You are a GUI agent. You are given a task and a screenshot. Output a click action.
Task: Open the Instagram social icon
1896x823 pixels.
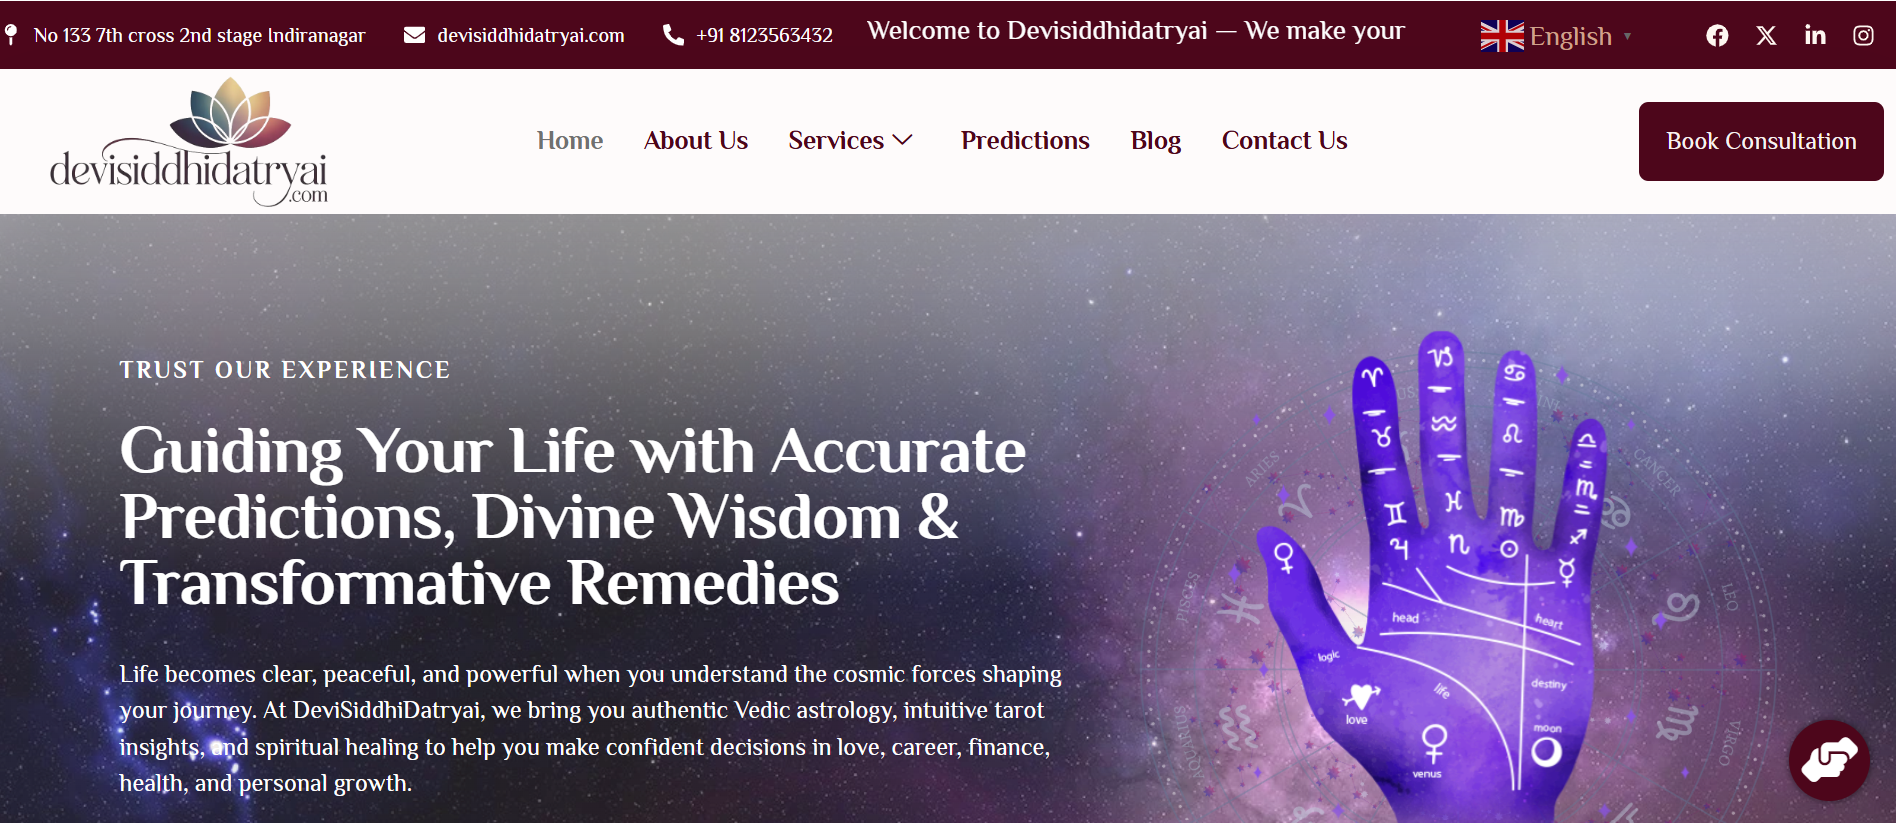(1863, 36)
